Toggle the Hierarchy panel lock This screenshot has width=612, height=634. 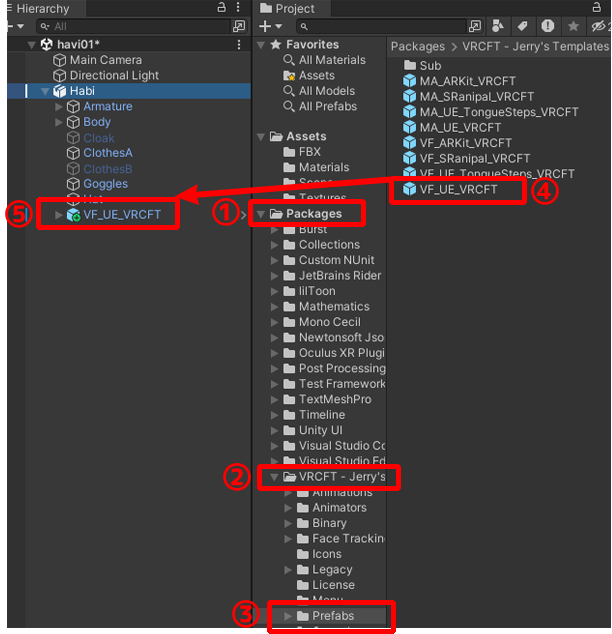click(222, 8)
